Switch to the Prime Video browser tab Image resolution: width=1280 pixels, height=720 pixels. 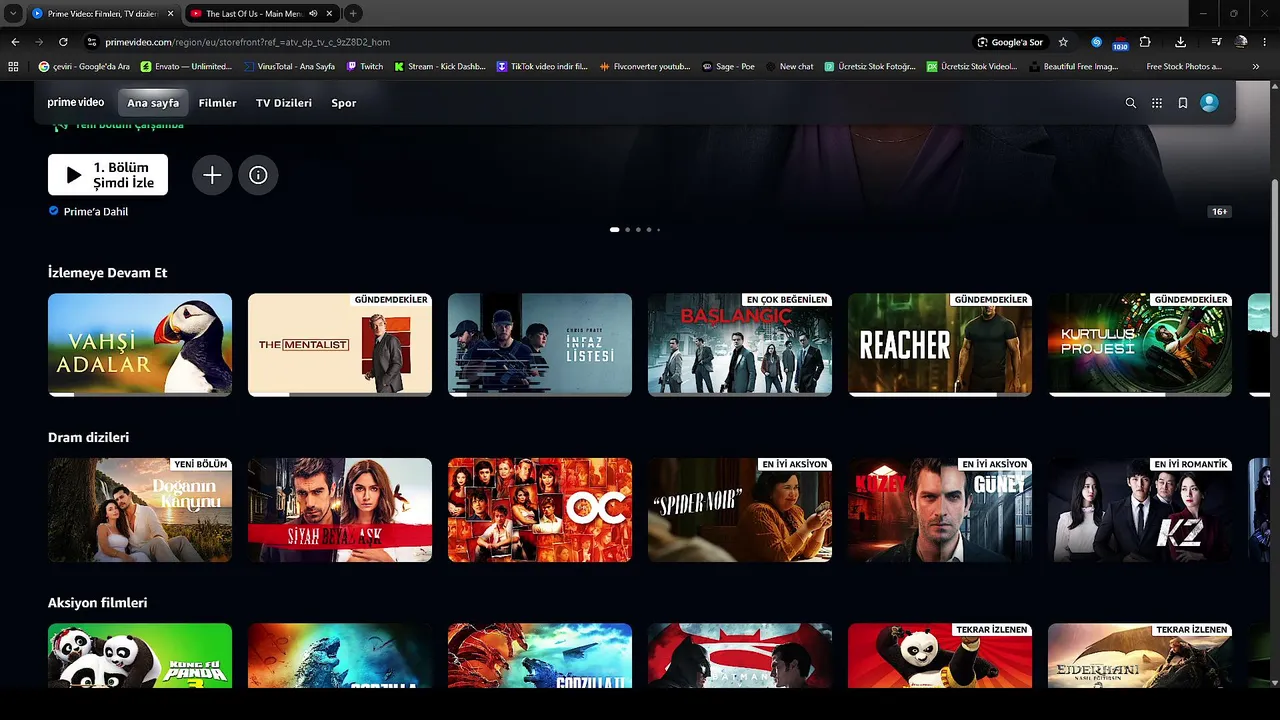[x=102, y=14]
